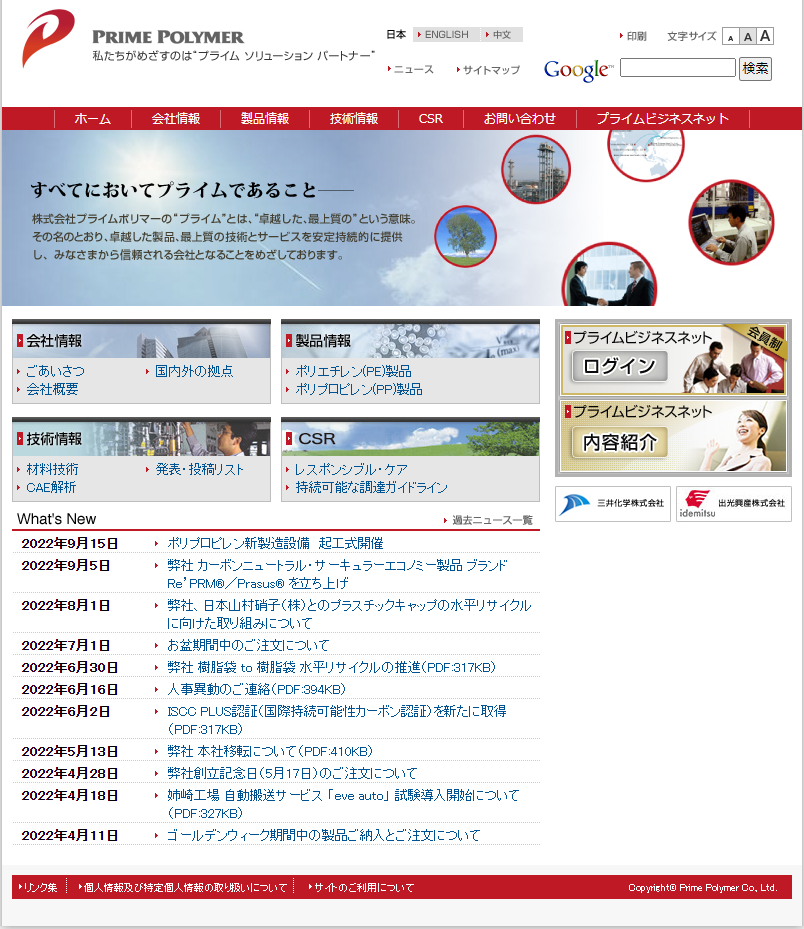This screenshot has width=804, height=929.
Task: Open the リンク集 footer link
Action: point(39,888)
